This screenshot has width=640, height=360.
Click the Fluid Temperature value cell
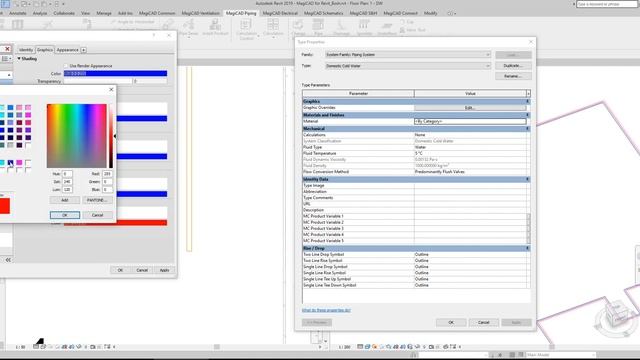tap(470, 153)
